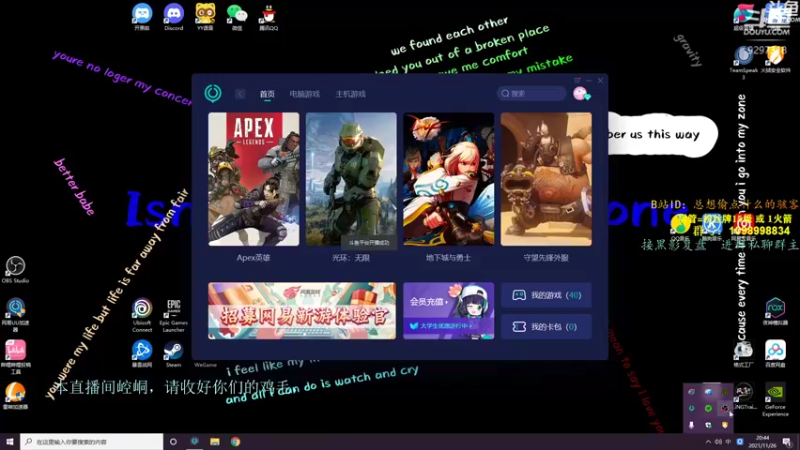Open the user avatar in the game launcher
The width and height of the screenshot is (800, 450).
tap(581, 93)
